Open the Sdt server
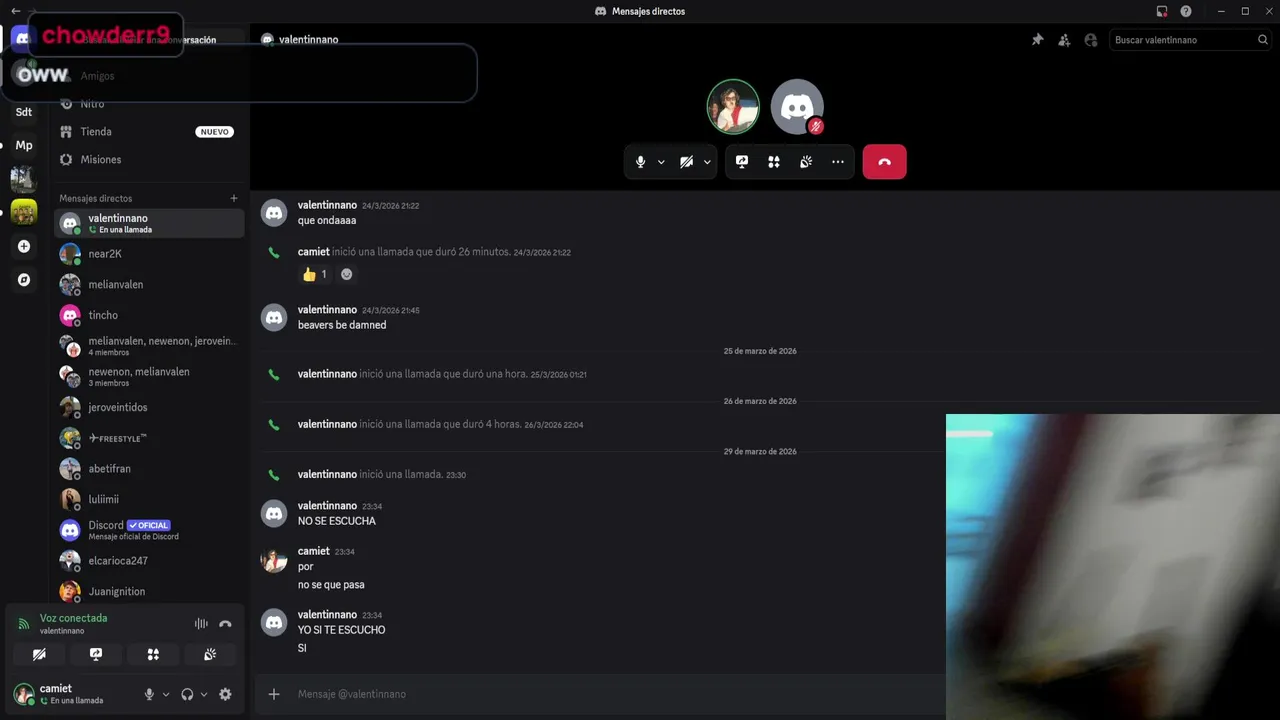This screenshot has width=1280, height=720. (24, 112)
